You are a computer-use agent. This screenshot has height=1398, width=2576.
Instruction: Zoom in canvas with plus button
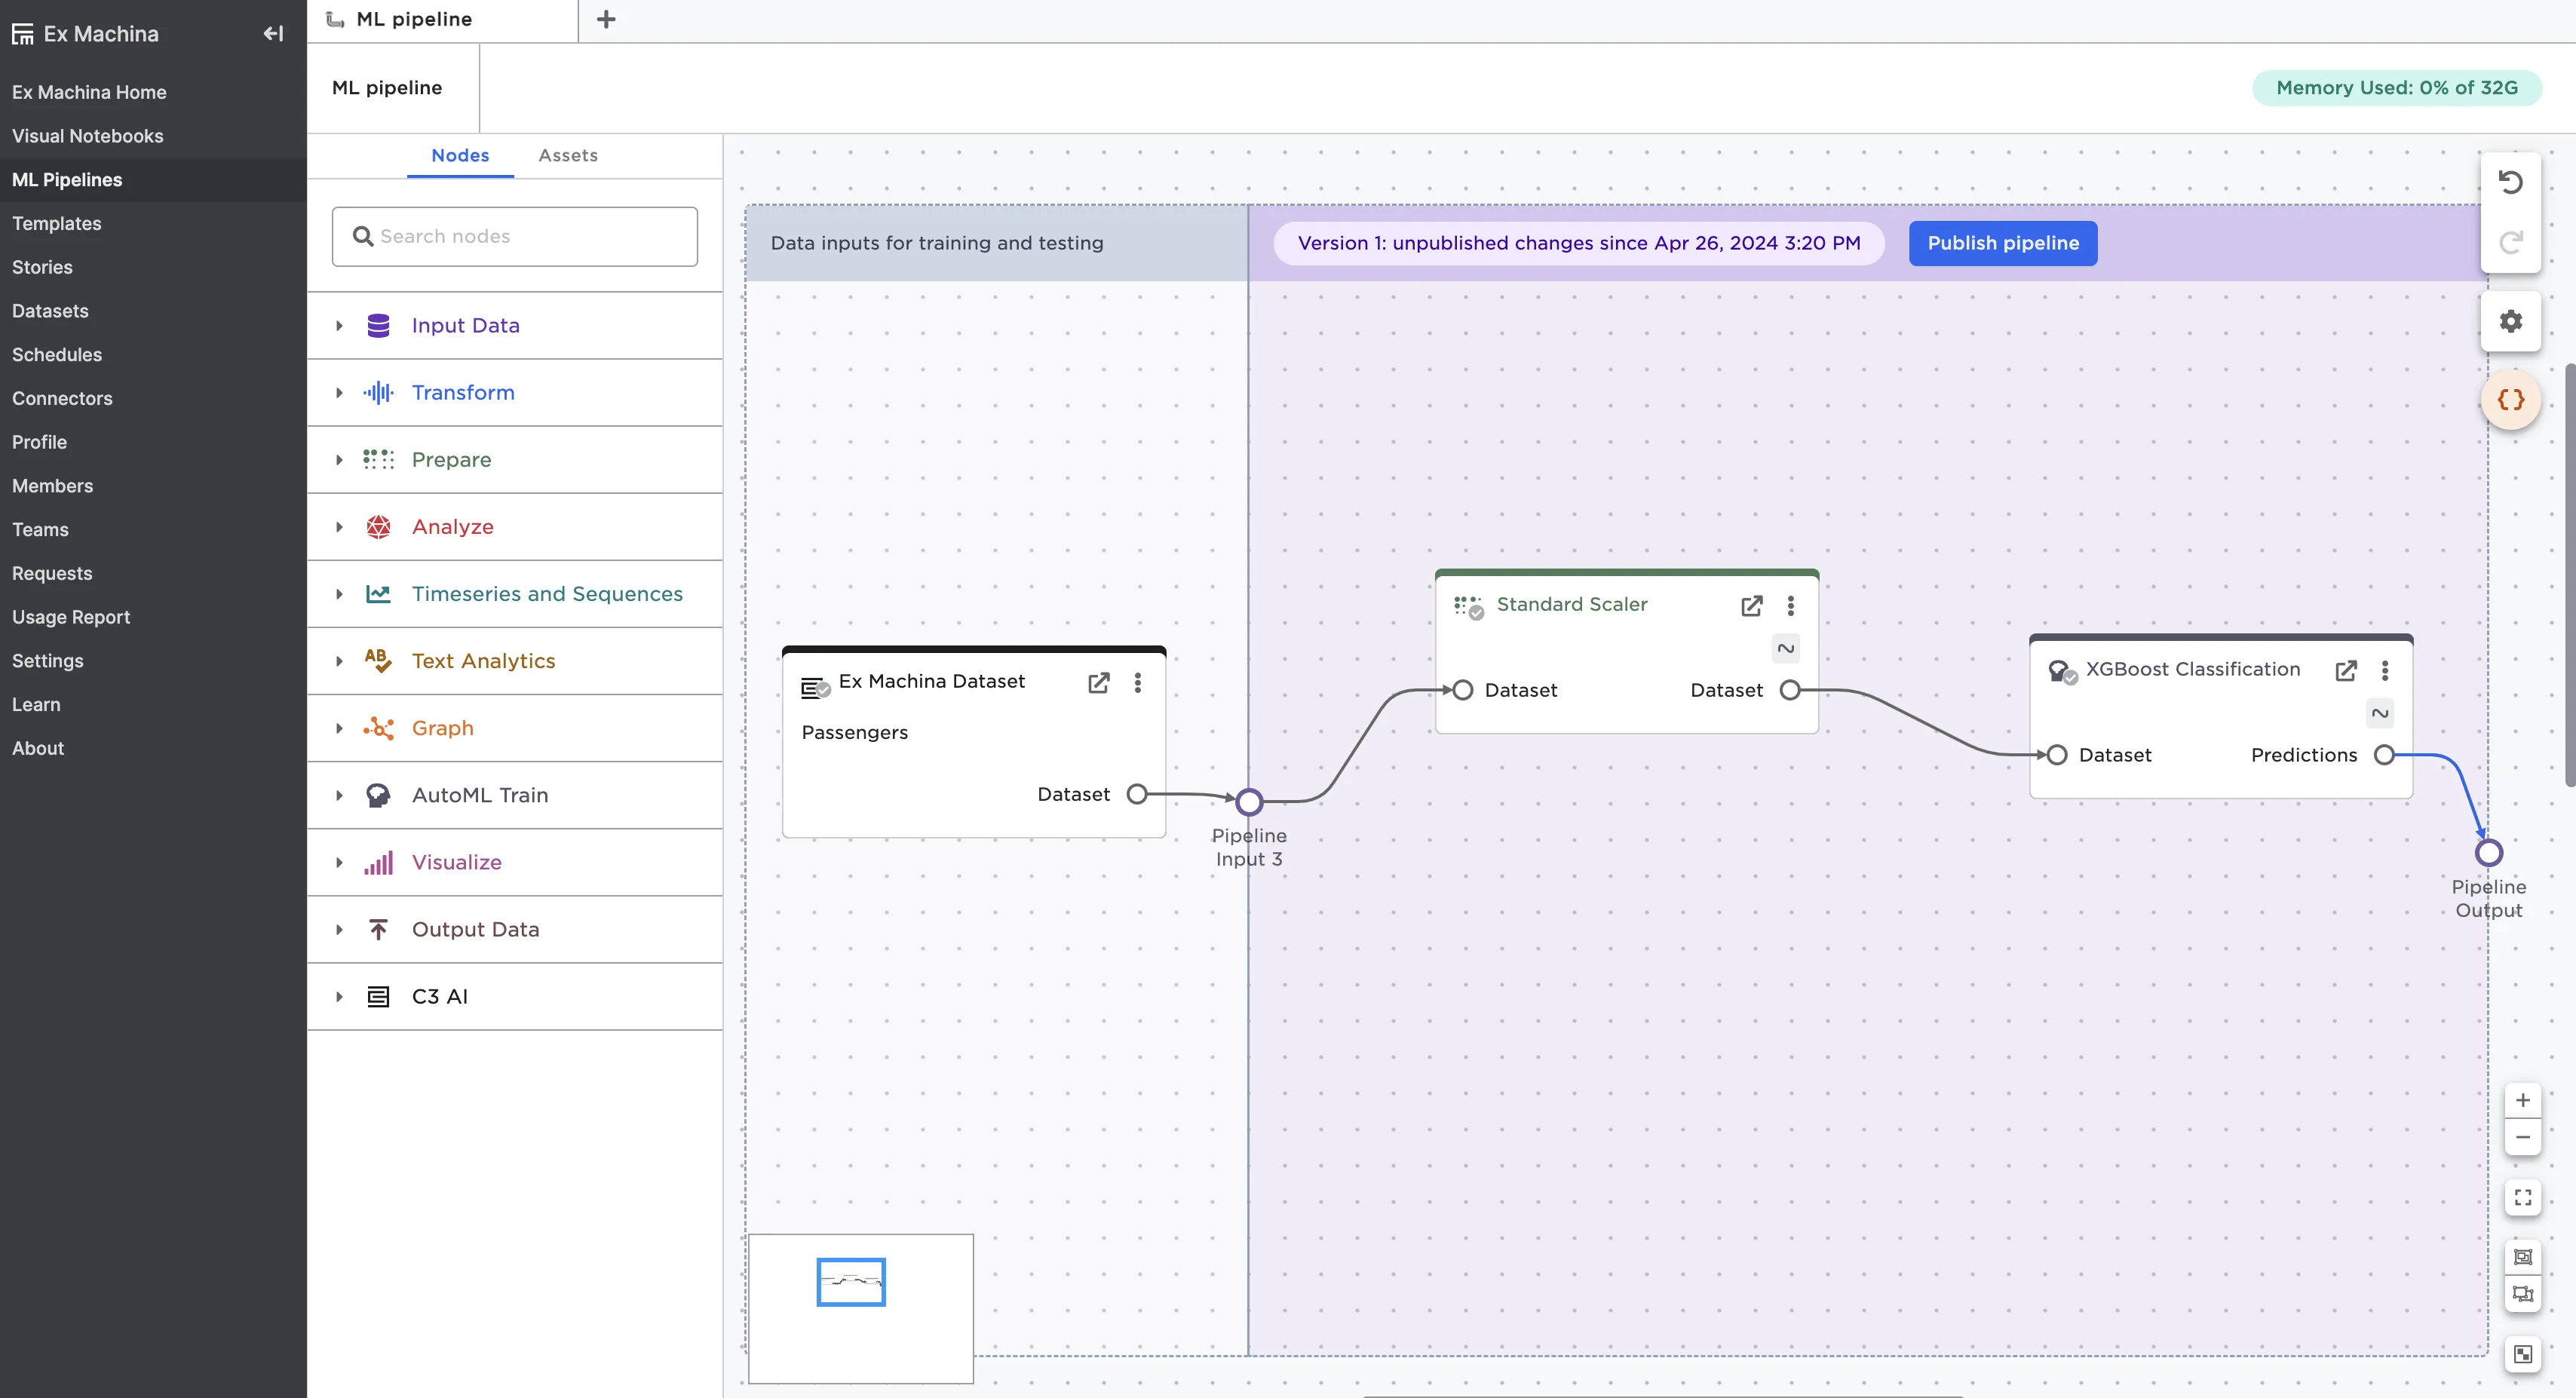click(2522, 1100)
